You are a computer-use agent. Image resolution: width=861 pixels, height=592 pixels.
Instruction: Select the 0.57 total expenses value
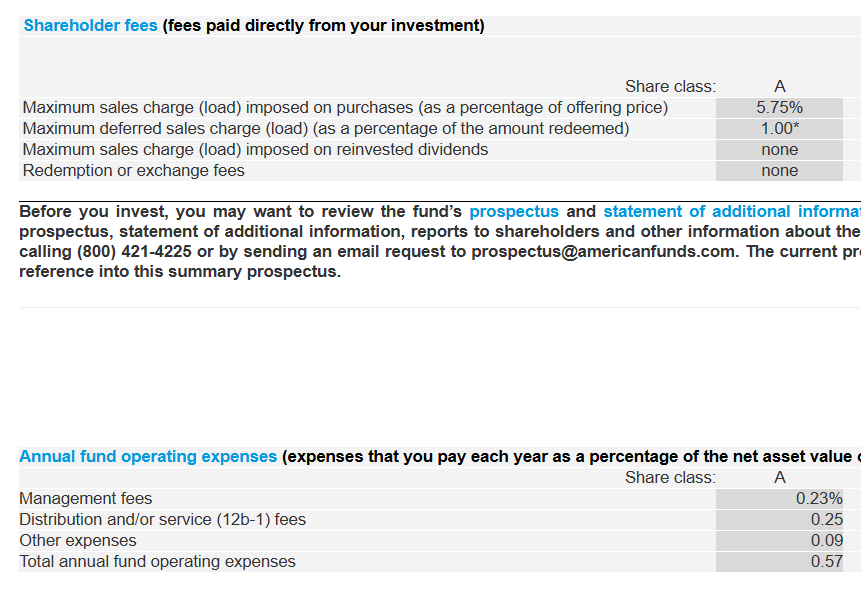(826, 562)
